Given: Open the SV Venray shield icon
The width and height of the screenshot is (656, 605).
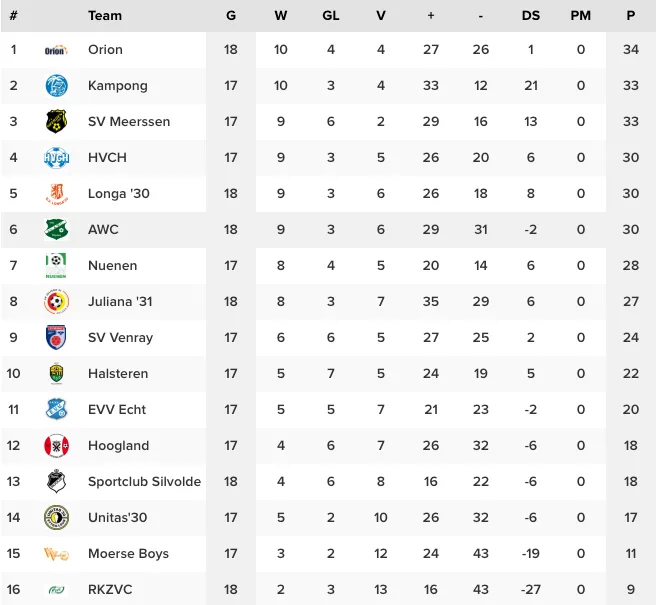Looking at the screenshot, I should click(56, 337).
